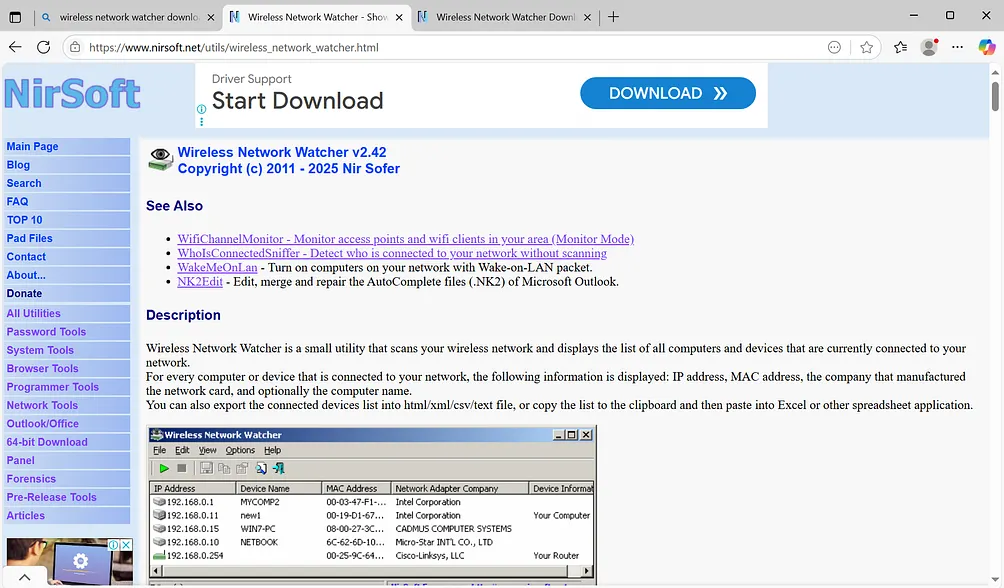Open the tab actions menu icon
Image resolution: width=1004 pixels, height=588 pixels.
[15, 17]
